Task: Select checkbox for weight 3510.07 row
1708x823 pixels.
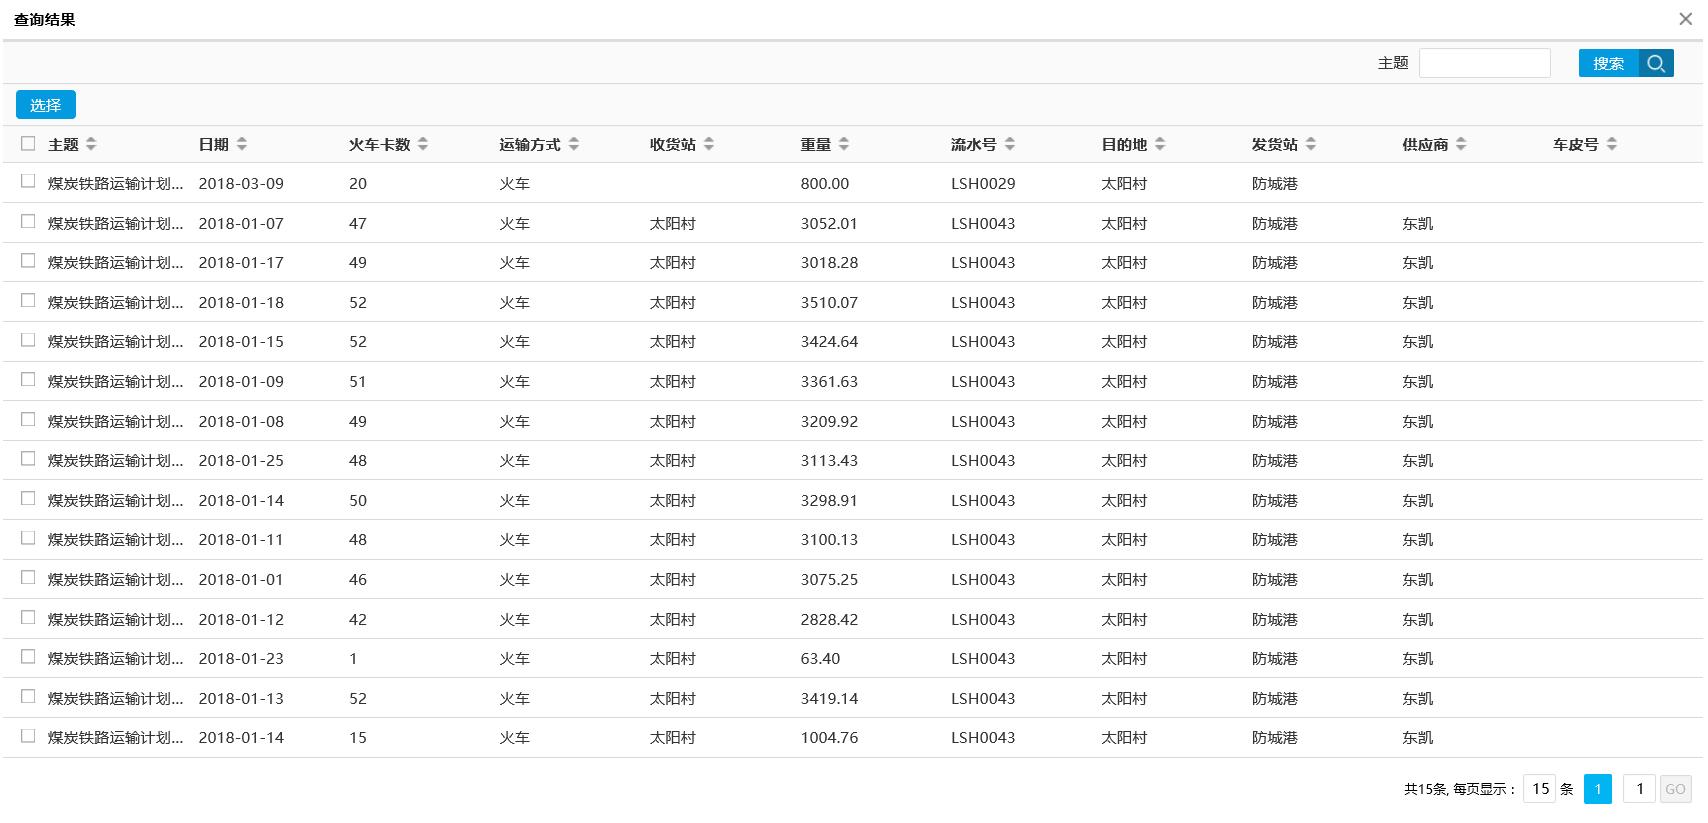Action: coord(28,301)
